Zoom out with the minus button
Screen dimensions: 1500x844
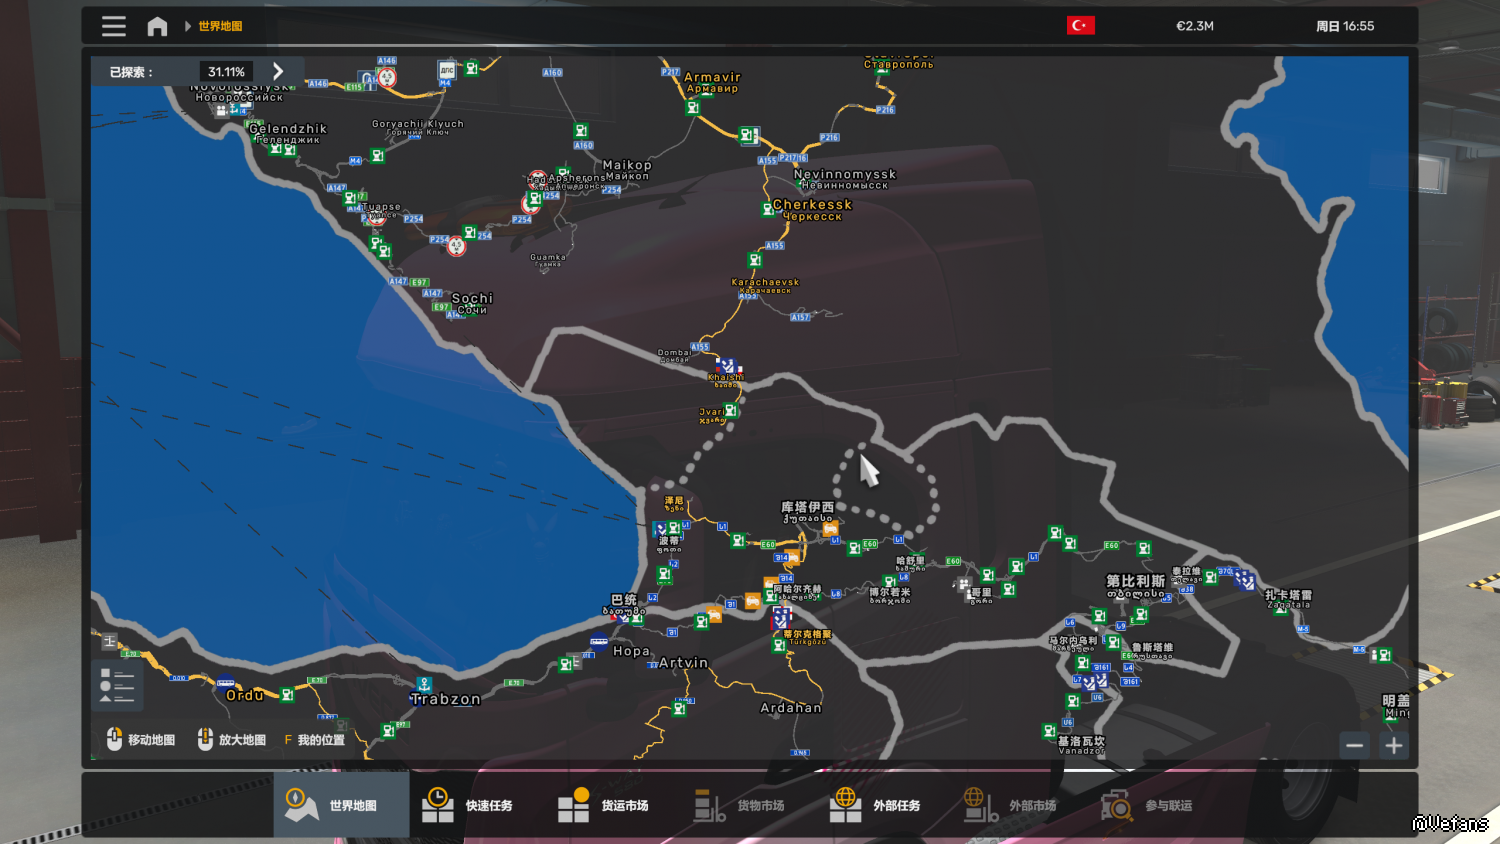pyautogui.click(x=1354, y=745)
